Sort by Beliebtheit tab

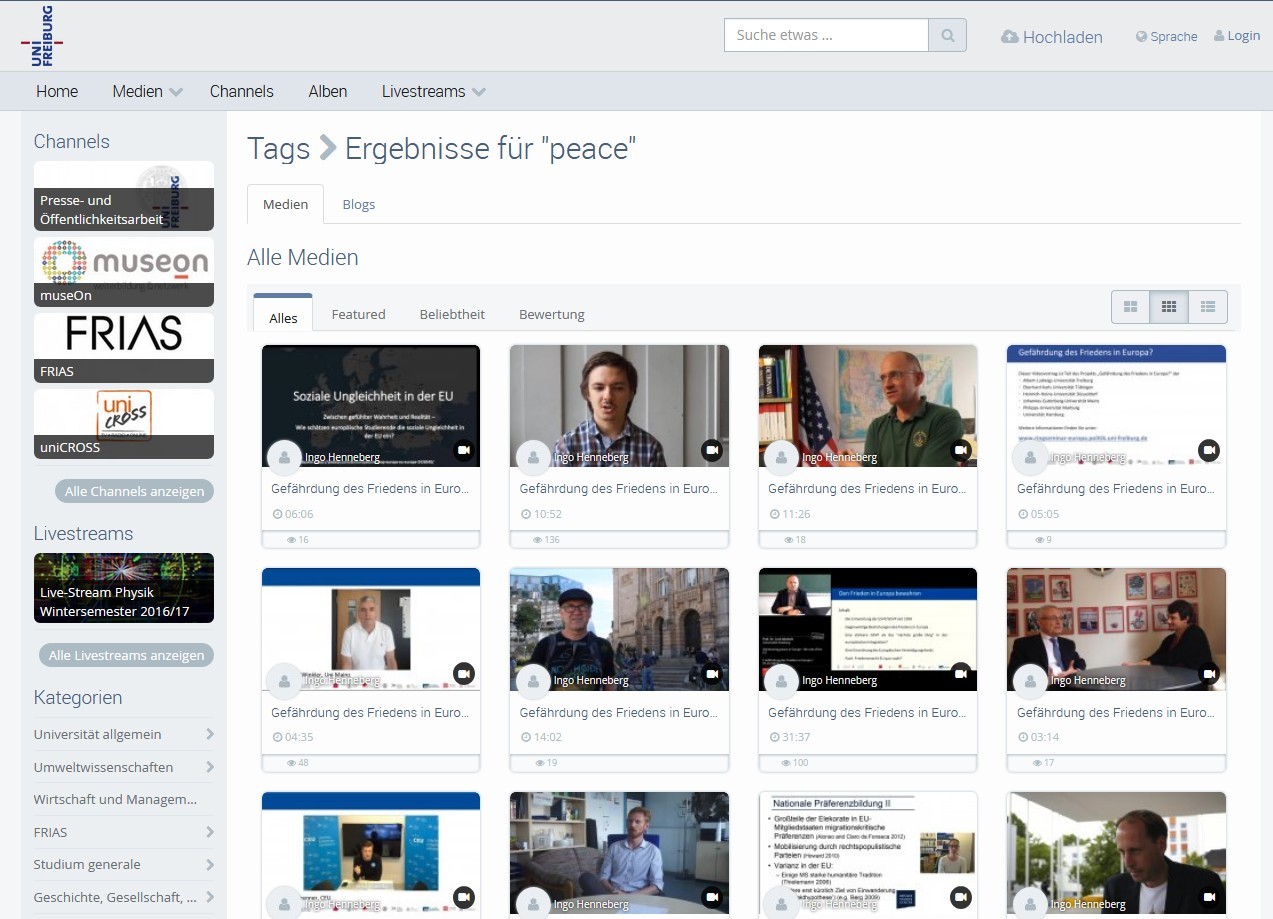click(x=452, y=314)
